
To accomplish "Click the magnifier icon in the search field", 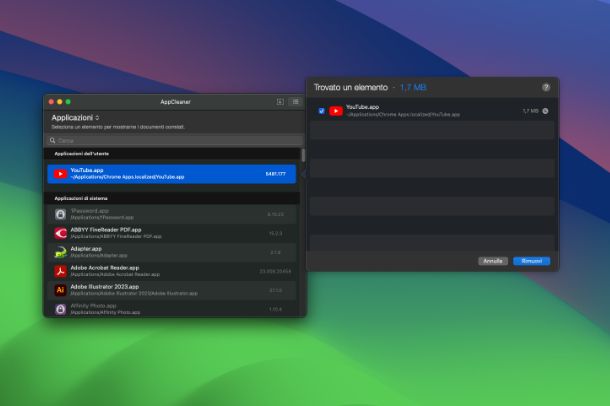I will tap(53, 140).
